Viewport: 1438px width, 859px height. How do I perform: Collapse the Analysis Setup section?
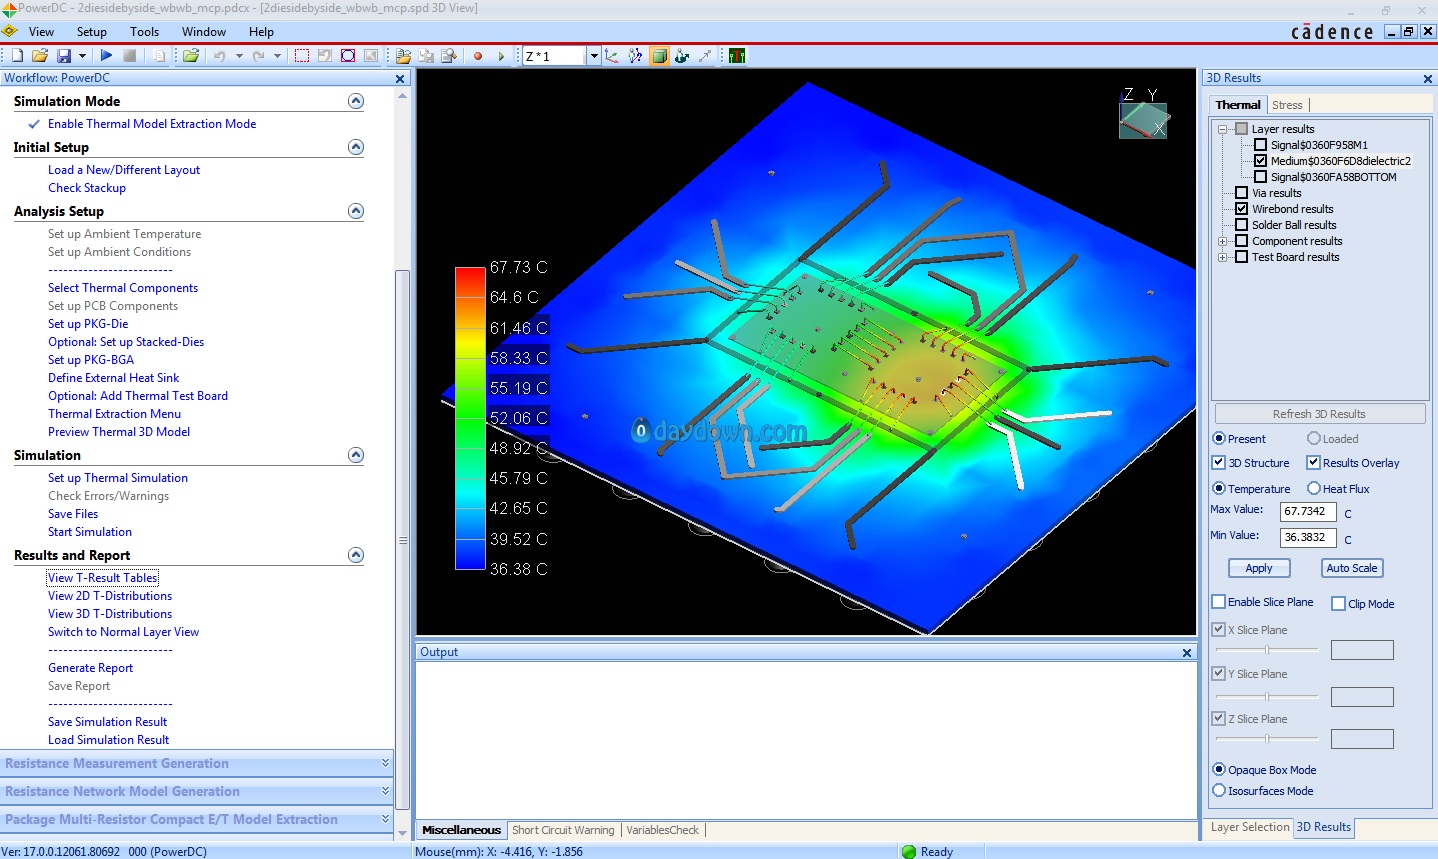click(x=356, y=211)
